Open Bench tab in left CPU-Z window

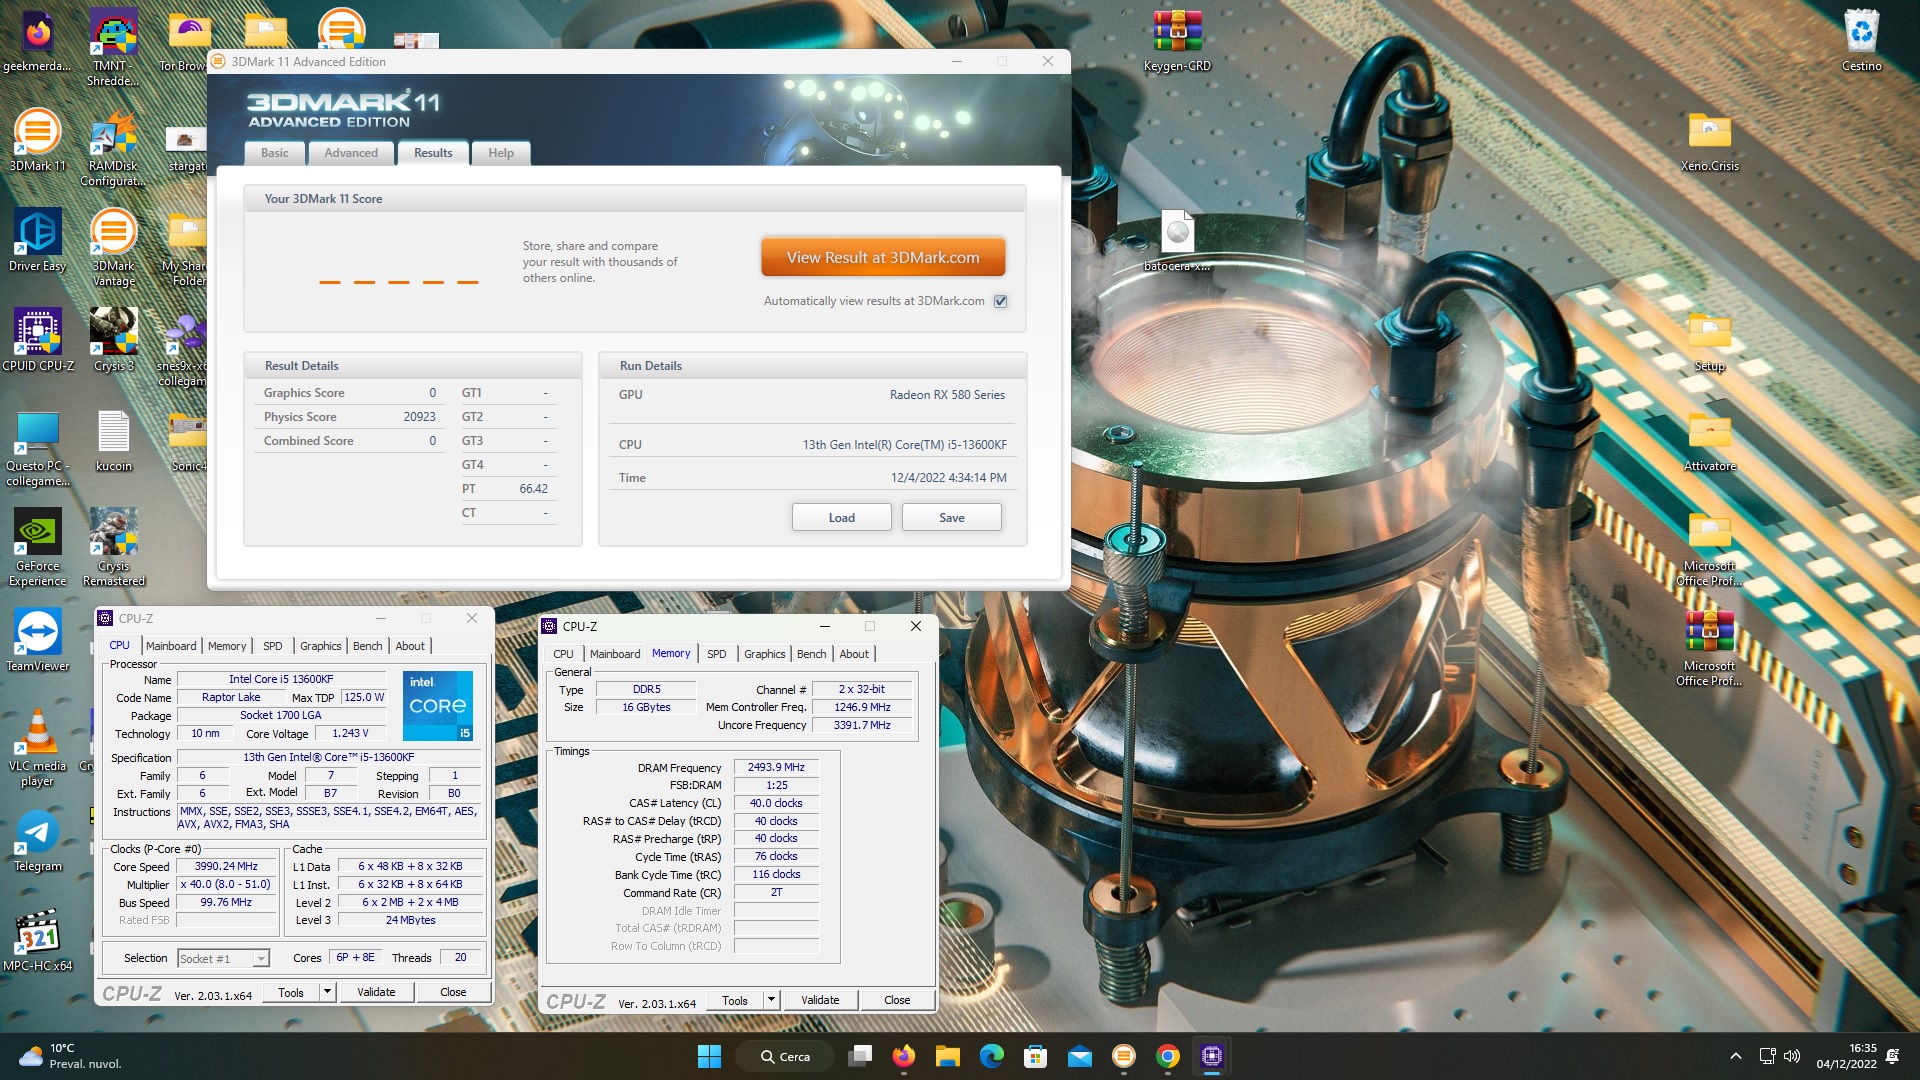tap(367, 646)
